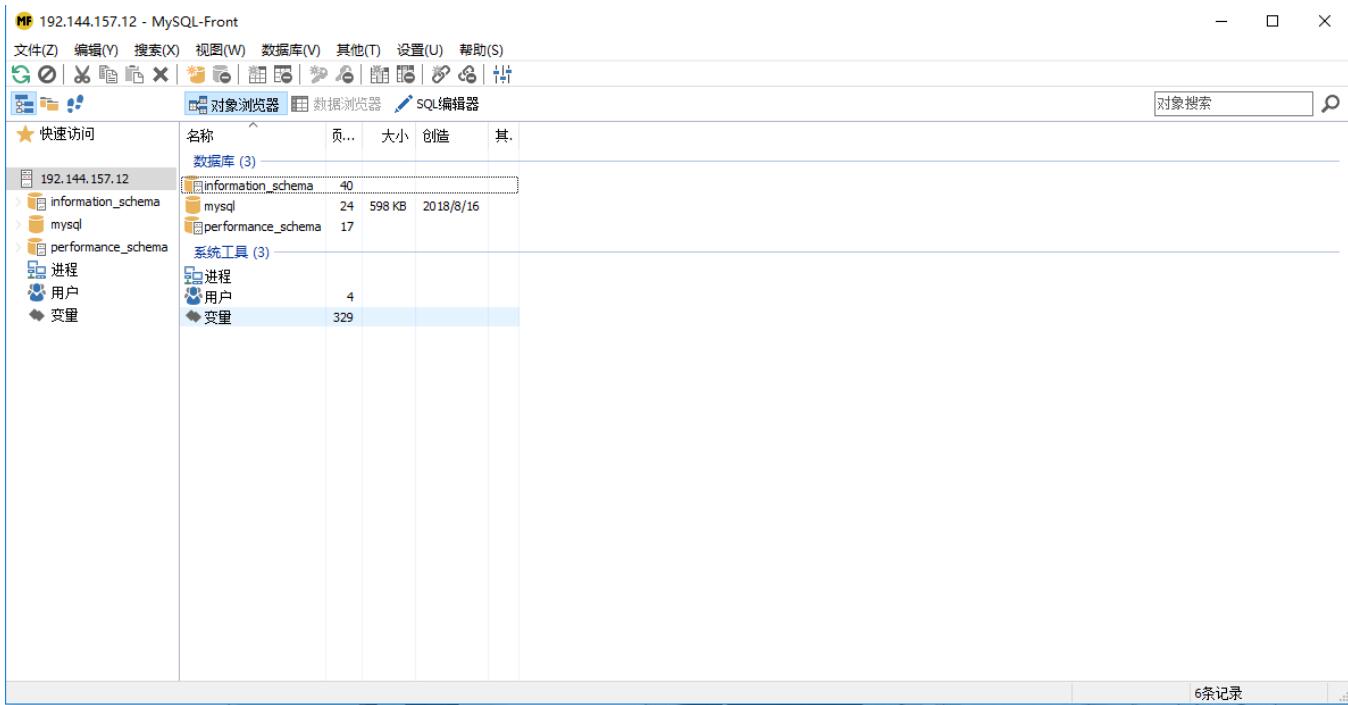Sort list by 创造 column header

(x=452, y=138)
